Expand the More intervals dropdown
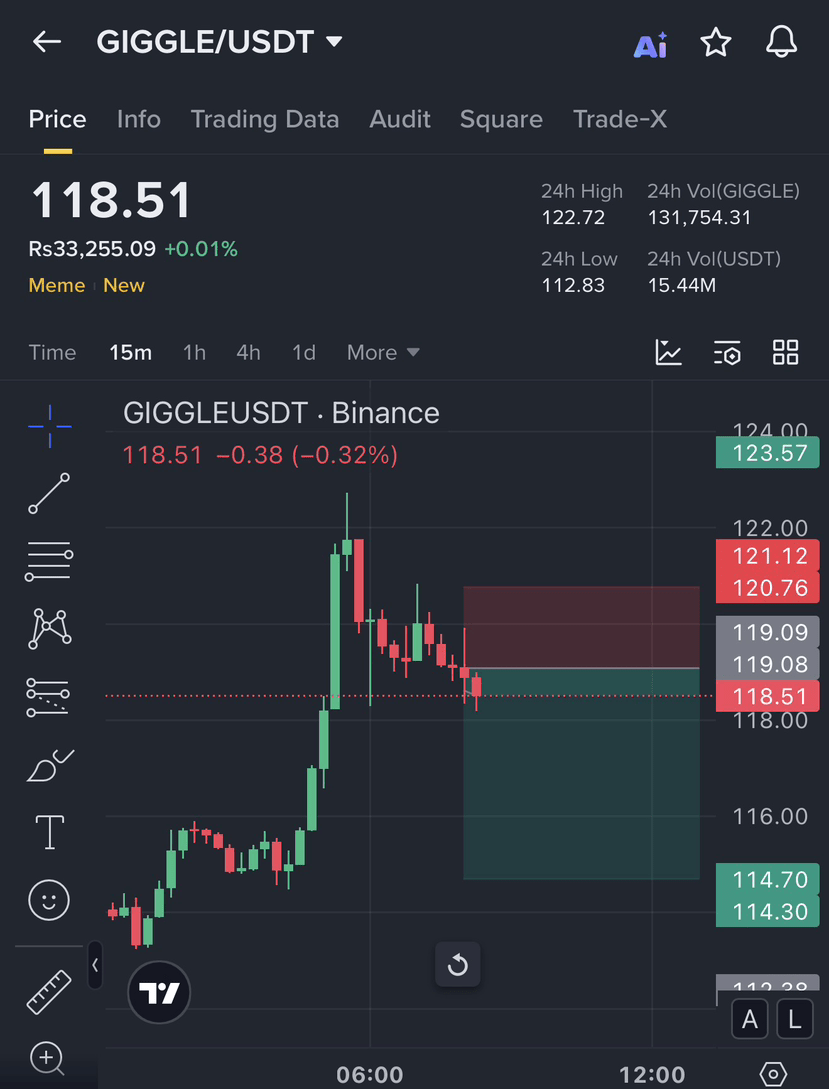This screenshot has height=1089, width=829. [383, 353]
